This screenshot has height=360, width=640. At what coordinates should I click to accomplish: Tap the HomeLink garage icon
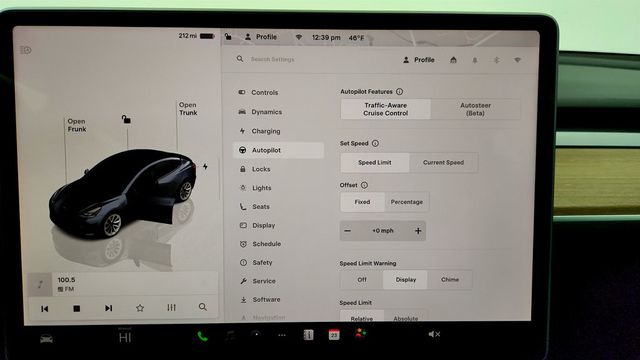pos(453,60)
